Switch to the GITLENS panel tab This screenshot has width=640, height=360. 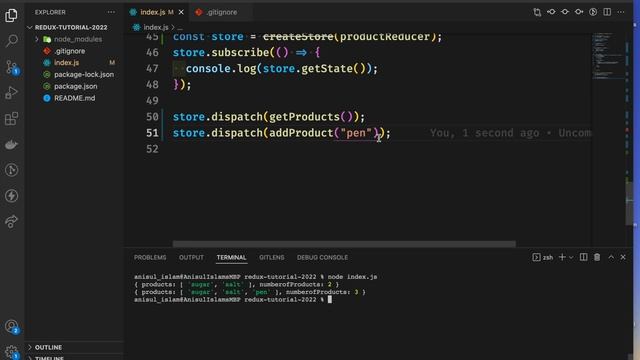point(271,258)
